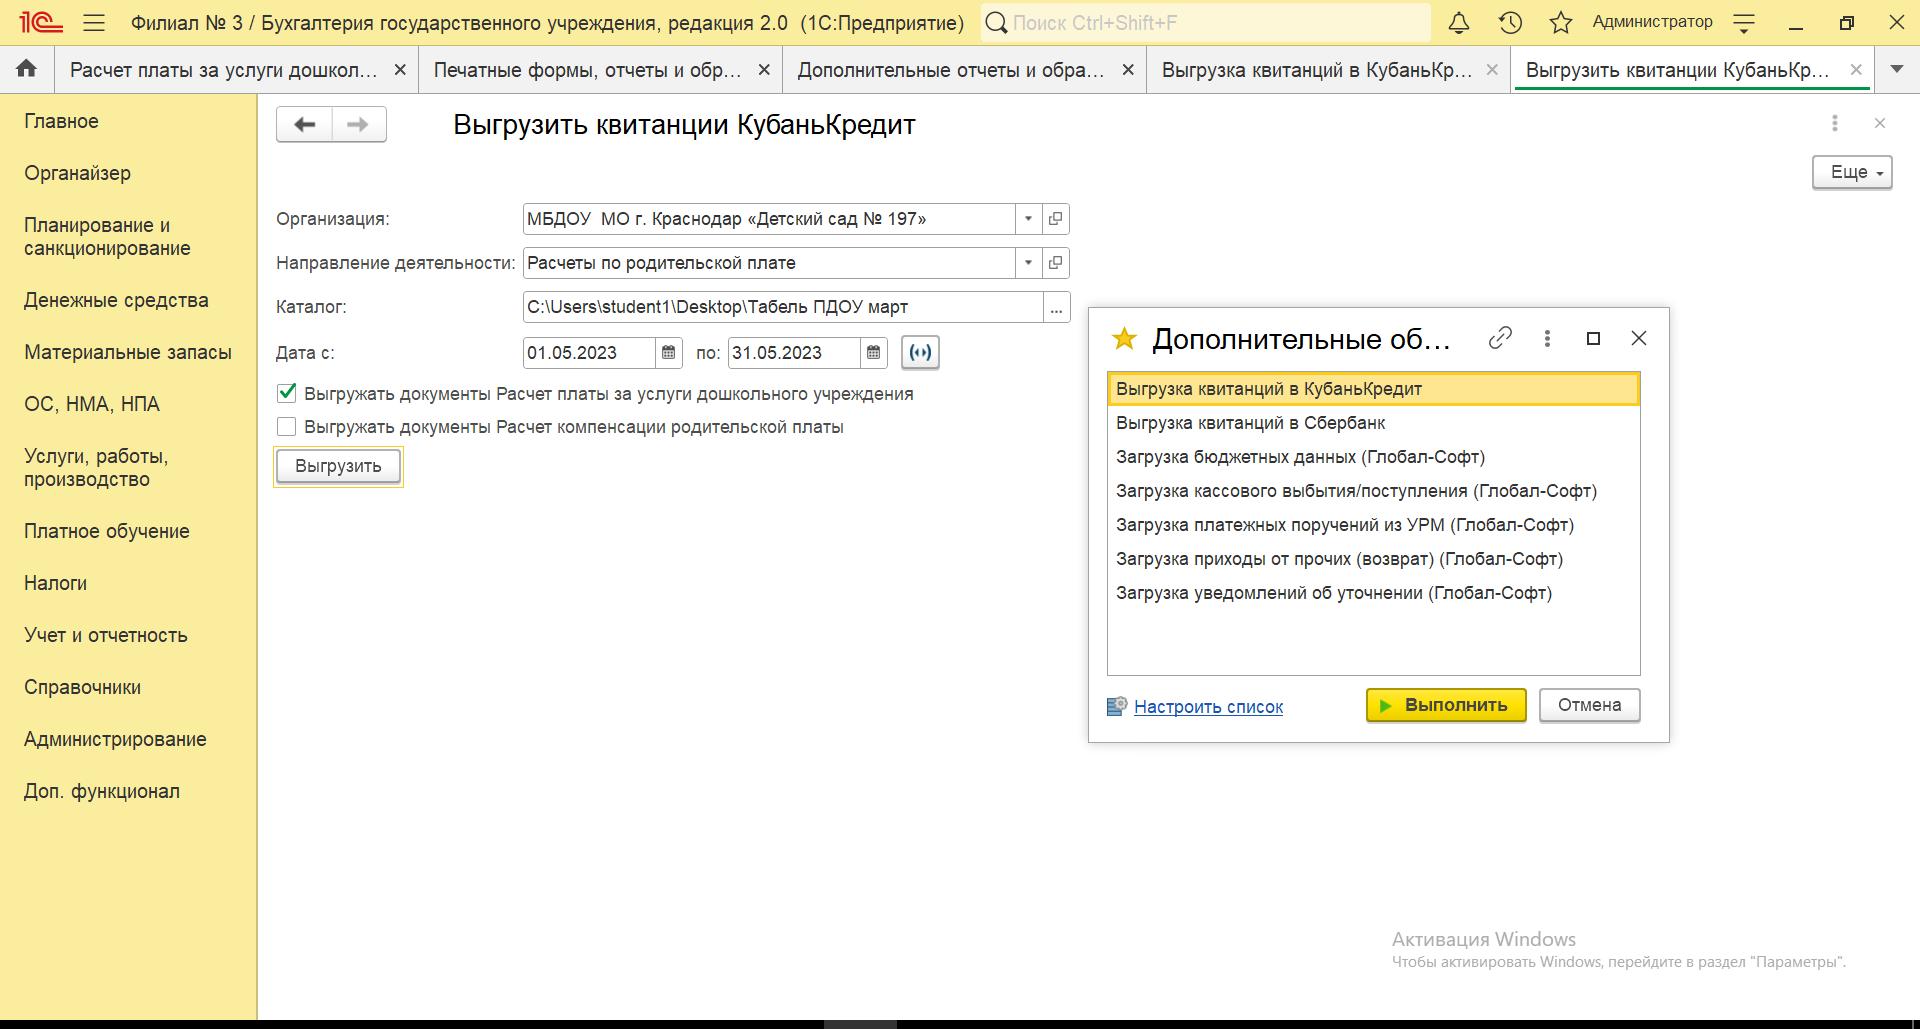The height and width of the screenshot is (1029, 1920).
Task: Click the Настроить список link
Action: [x=1208, y=707]
